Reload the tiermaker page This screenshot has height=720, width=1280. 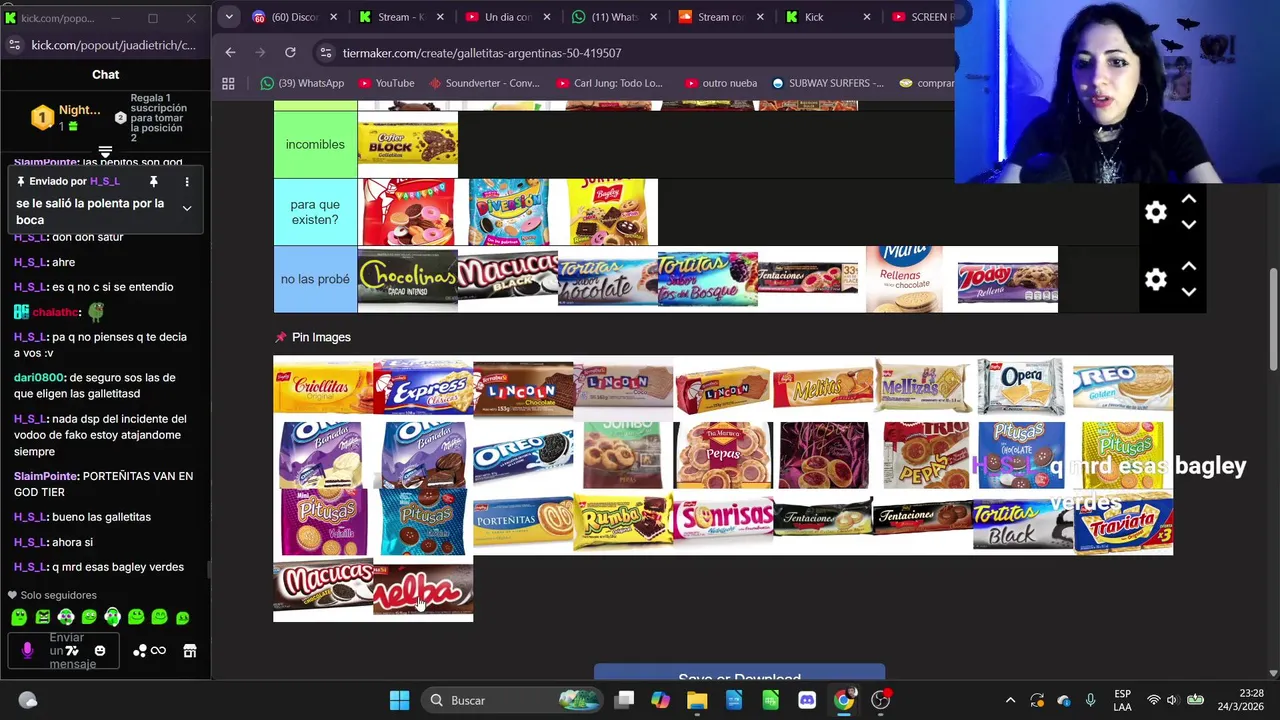[290, 52]
